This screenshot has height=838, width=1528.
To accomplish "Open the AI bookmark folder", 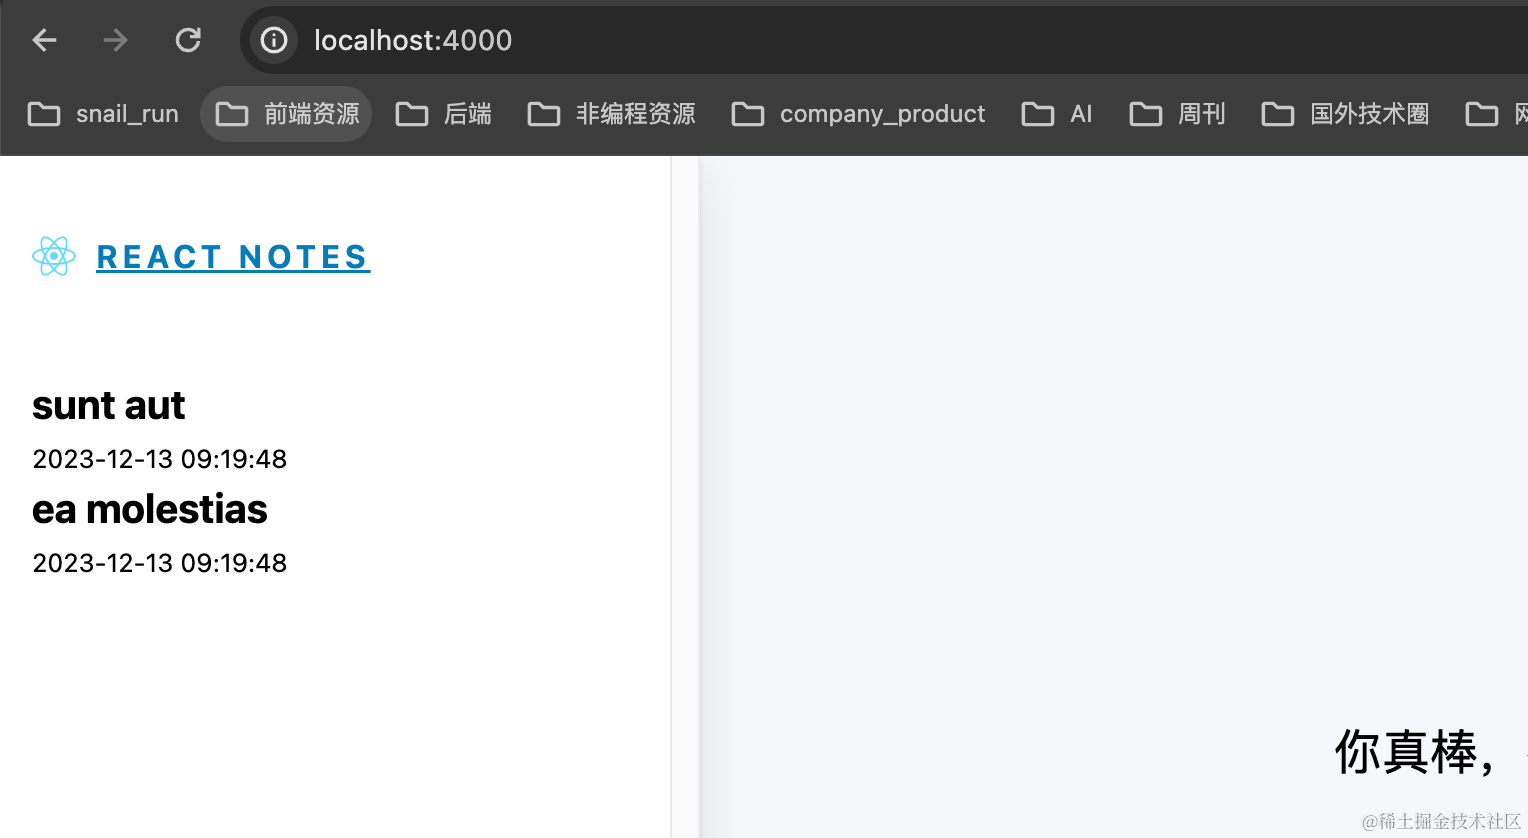I will 1057,114.
